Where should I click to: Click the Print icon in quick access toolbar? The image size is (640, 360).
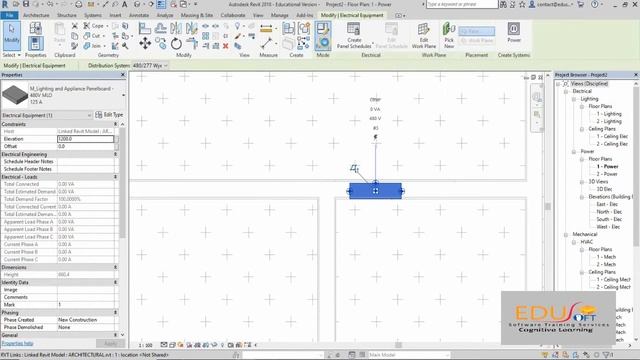[x=78, y=4]
